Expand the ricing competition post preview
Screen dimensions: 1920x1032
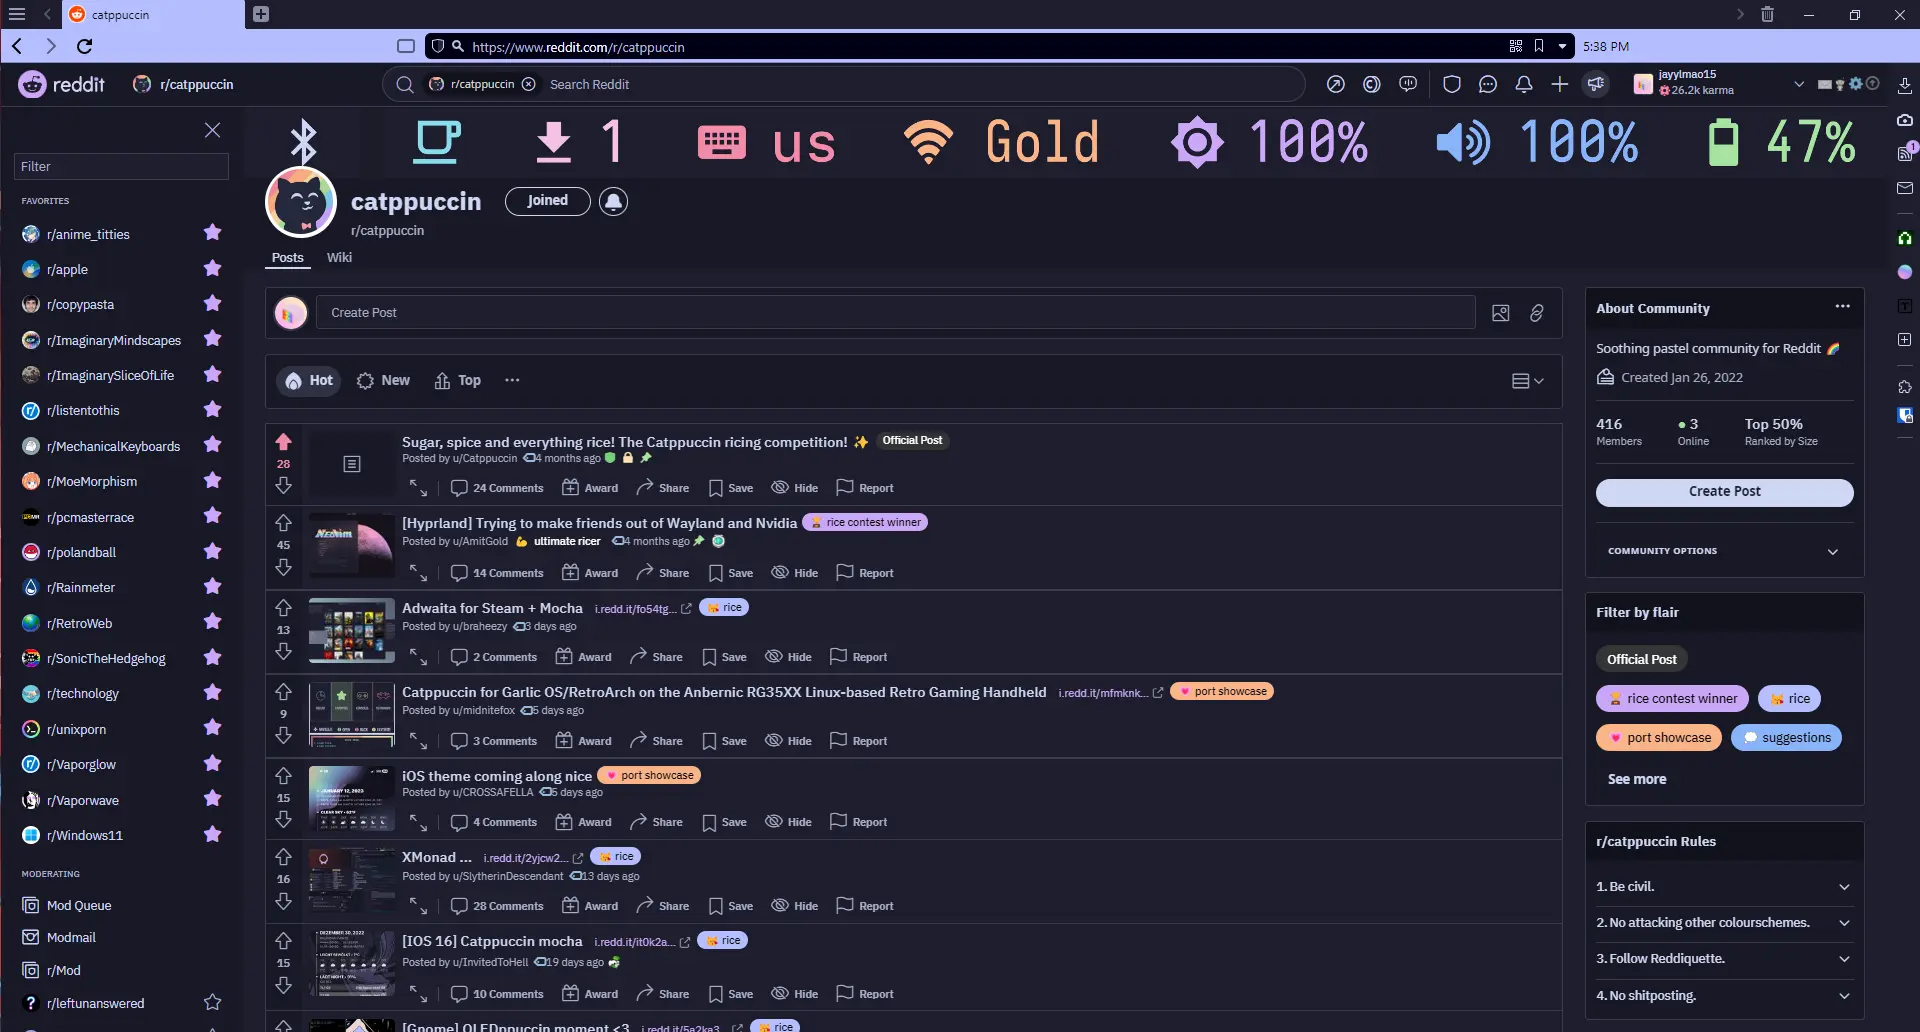[x=418, y=488]
